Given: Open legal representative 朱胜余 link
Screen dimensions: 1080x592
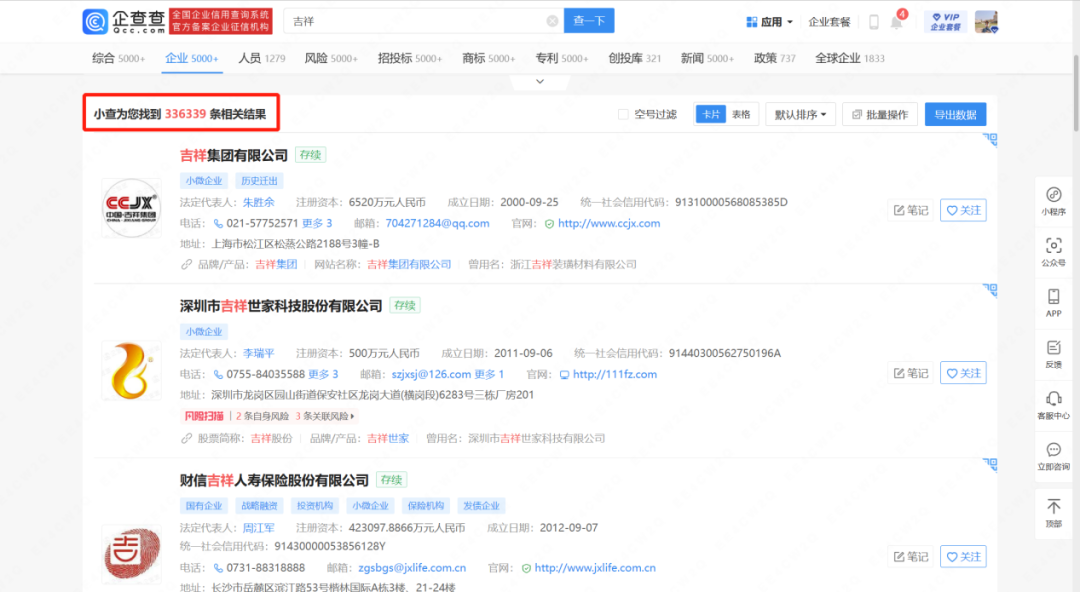Looking at the screenshot, I should [258, 203].
